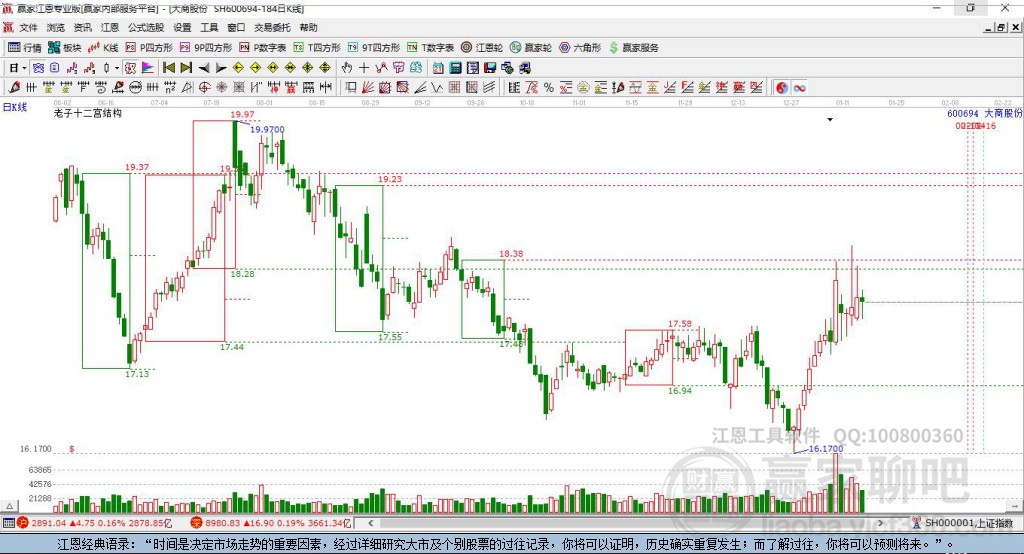Click the 19.9700 high price marker
1024x554 pixels.
[268, 129]
